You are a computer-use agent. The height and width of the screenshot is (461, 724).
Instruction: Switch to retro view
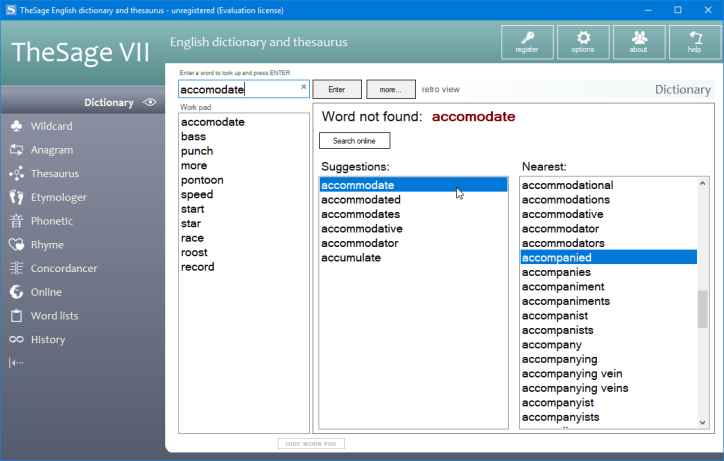coord(441,89)
